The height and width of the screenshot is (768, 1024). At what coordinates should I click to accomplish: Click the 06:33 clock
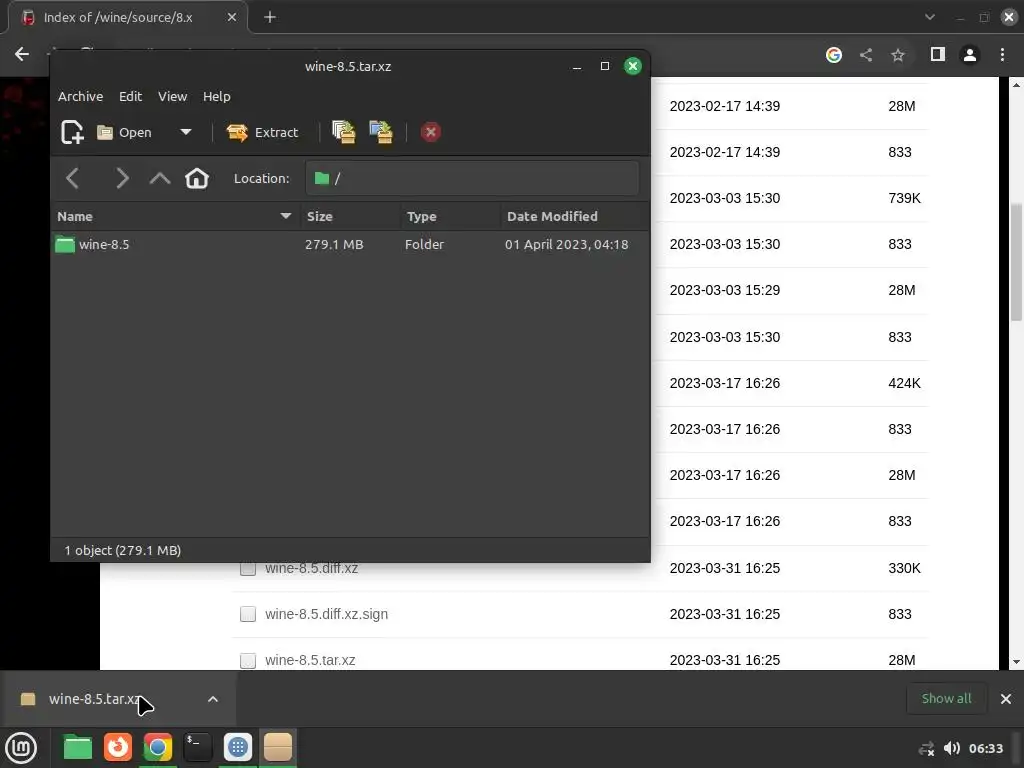[986, 748]
